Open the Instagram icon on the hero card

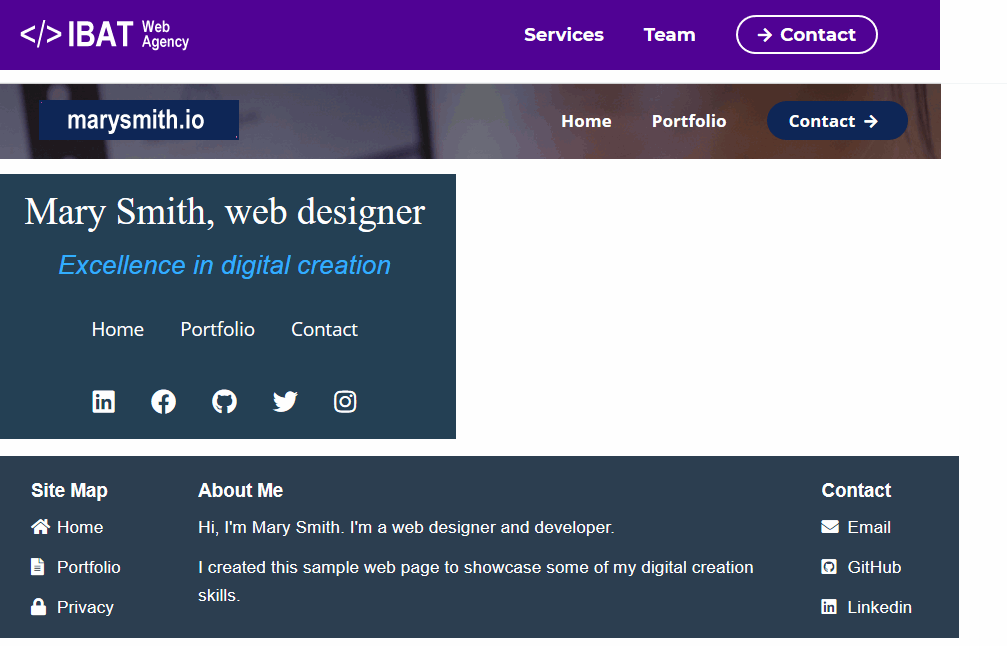coord(345,401)
